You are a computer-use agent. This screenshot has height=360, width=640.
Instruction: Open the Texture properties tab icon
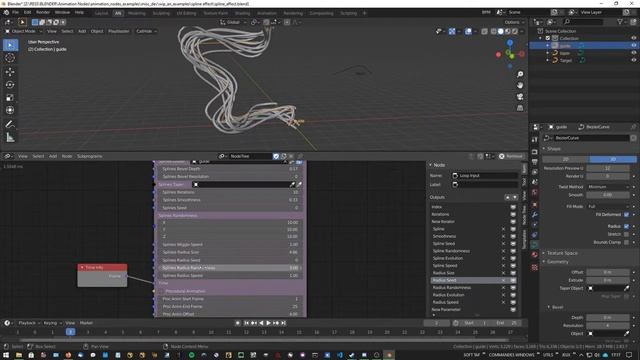(535, 267)
